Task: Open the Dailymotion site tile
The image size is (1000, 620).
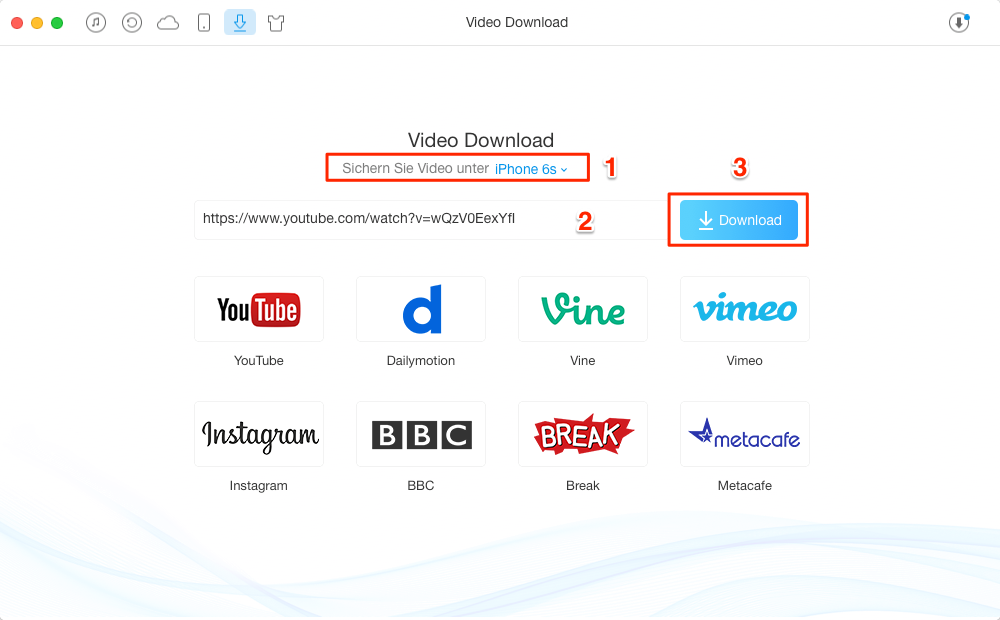Action: [x=421, y=309]
